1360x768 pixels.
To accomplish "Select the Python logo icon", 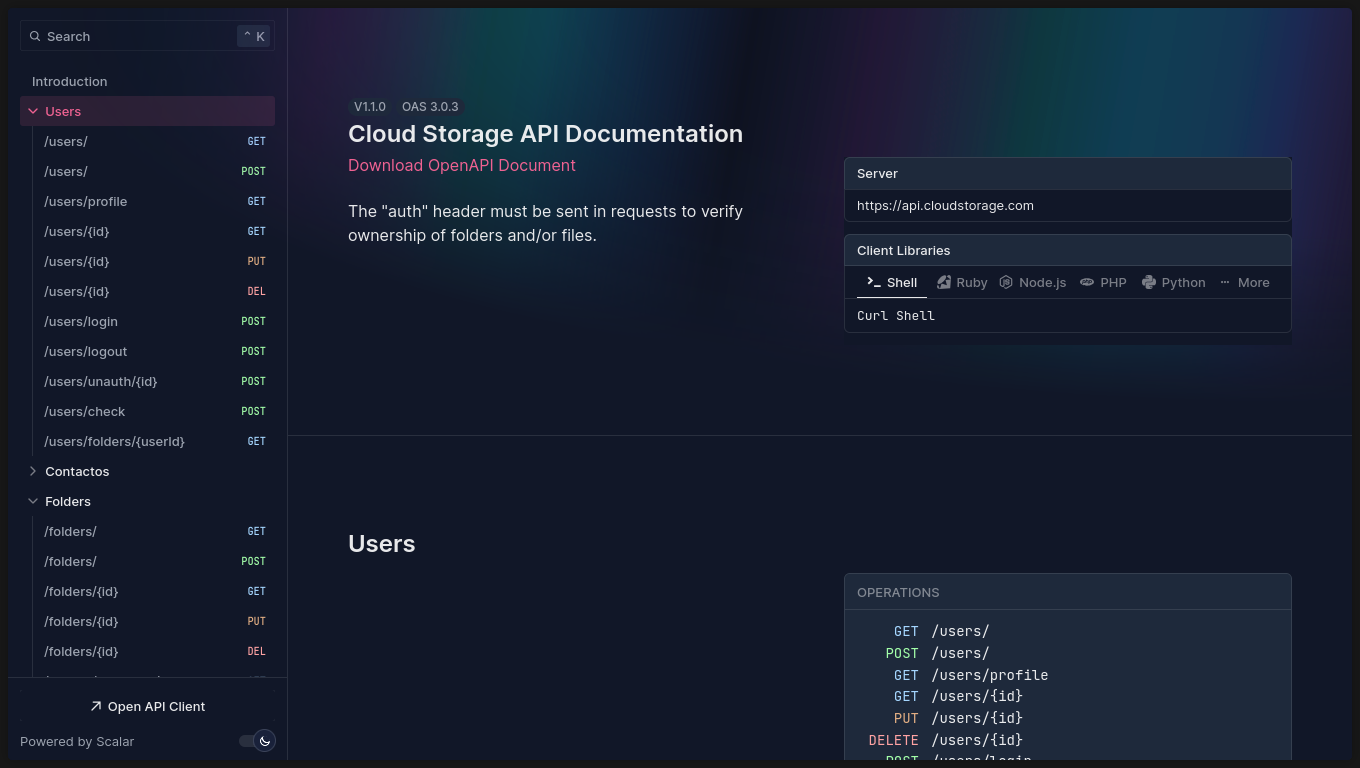I will tap(1149, 282).
